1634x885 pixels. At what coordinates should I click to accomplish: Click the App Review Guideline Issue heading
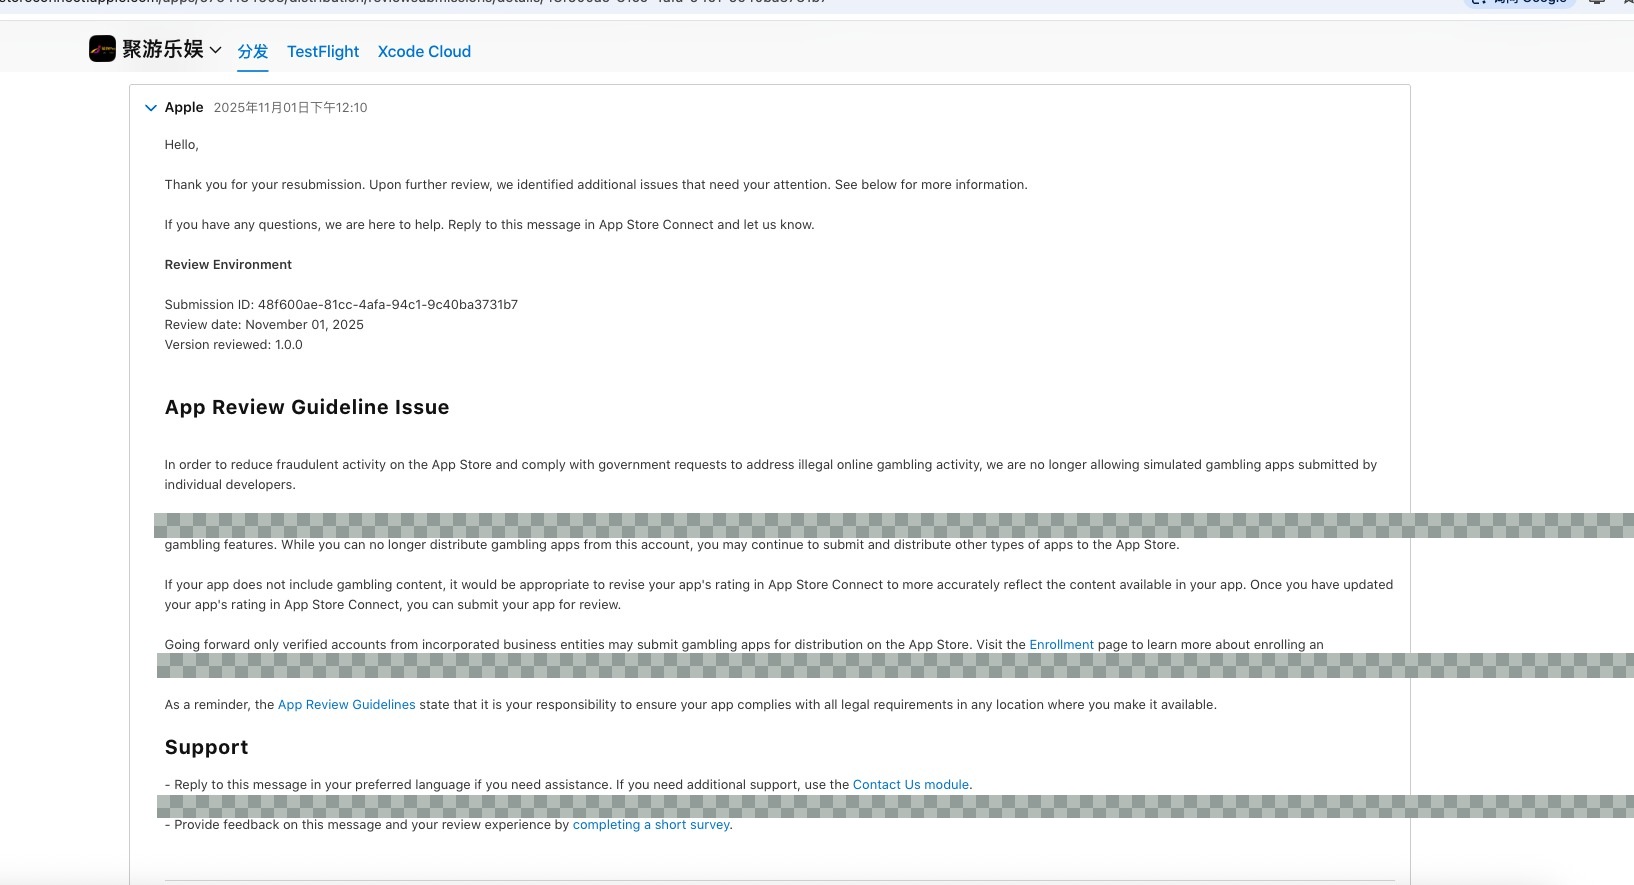click(x=307, y=407)
